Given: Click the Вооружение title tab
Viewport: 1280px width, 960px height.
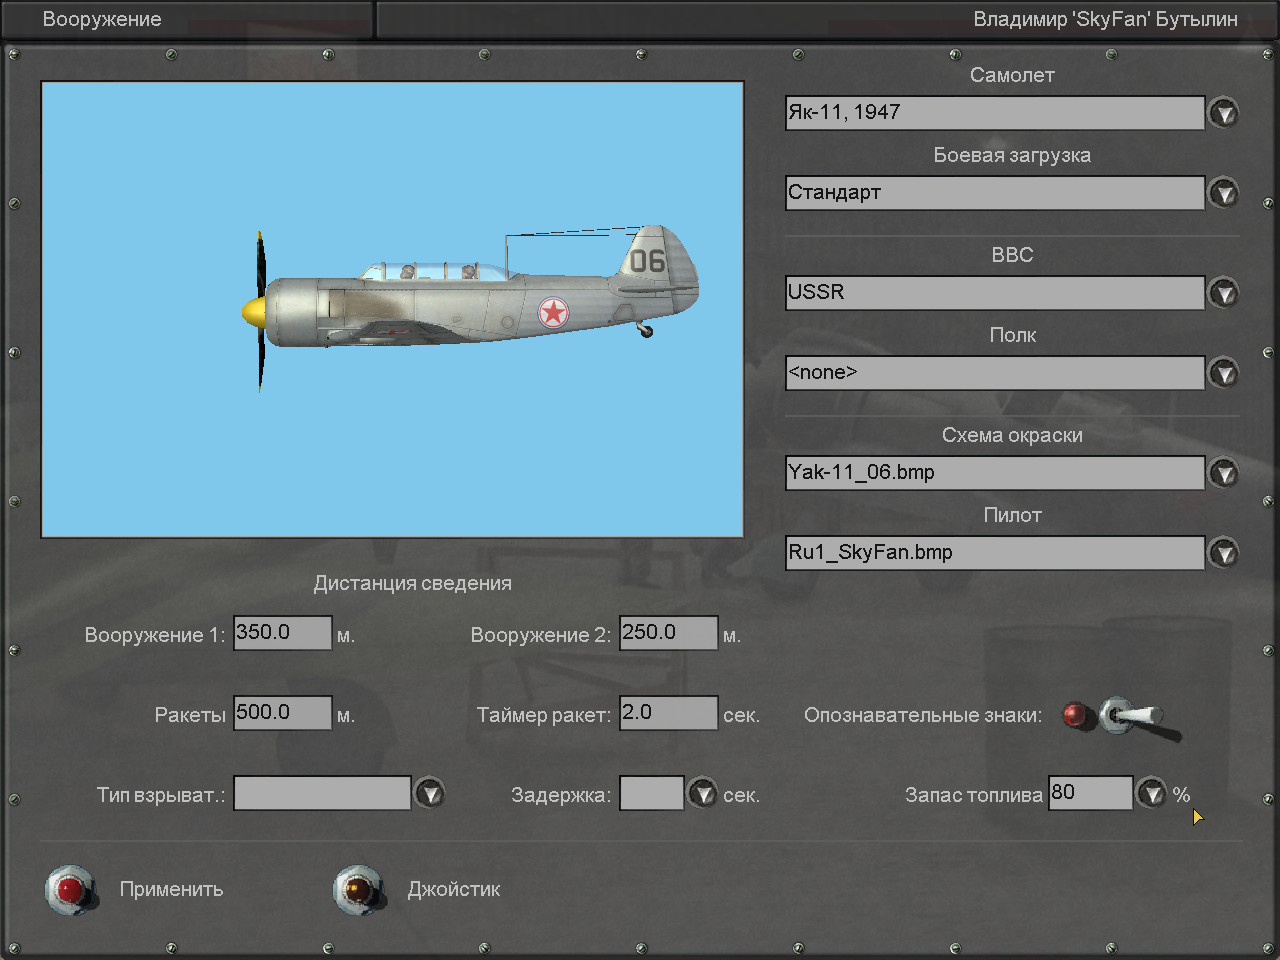Looking at the screenshot, I should [x=102, y=19].
